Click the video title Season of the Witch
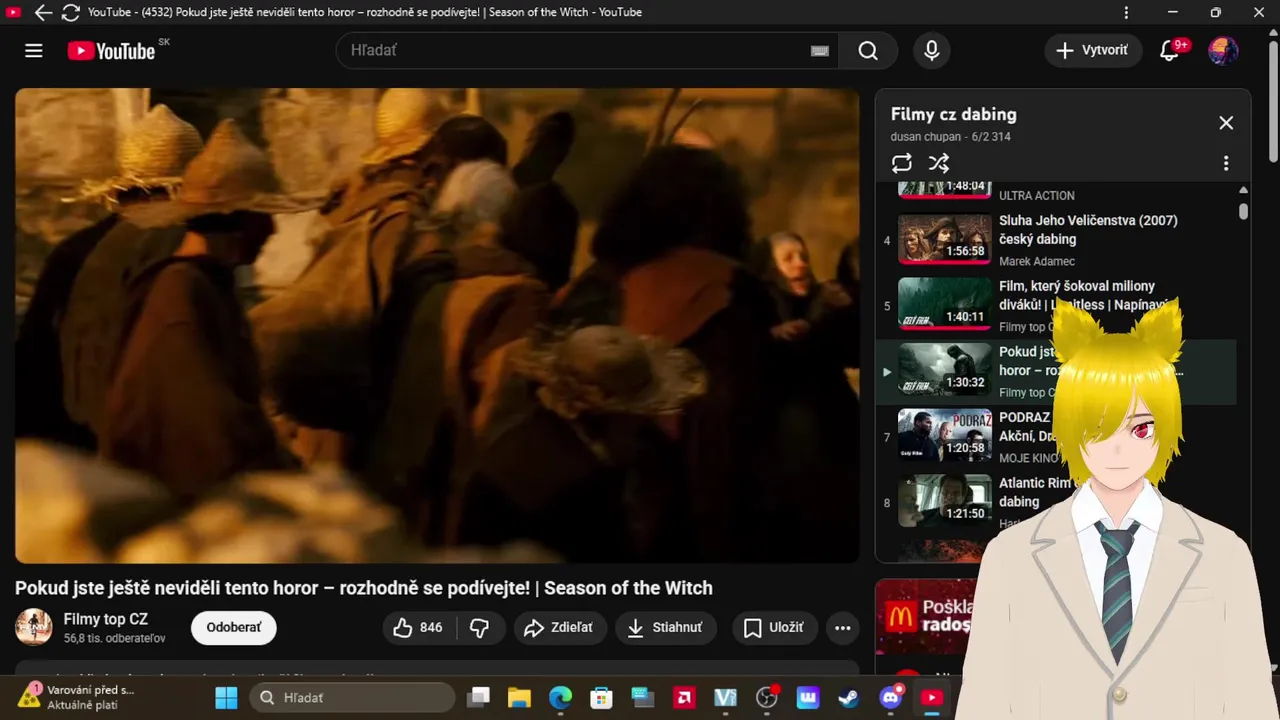 point(364,588)
